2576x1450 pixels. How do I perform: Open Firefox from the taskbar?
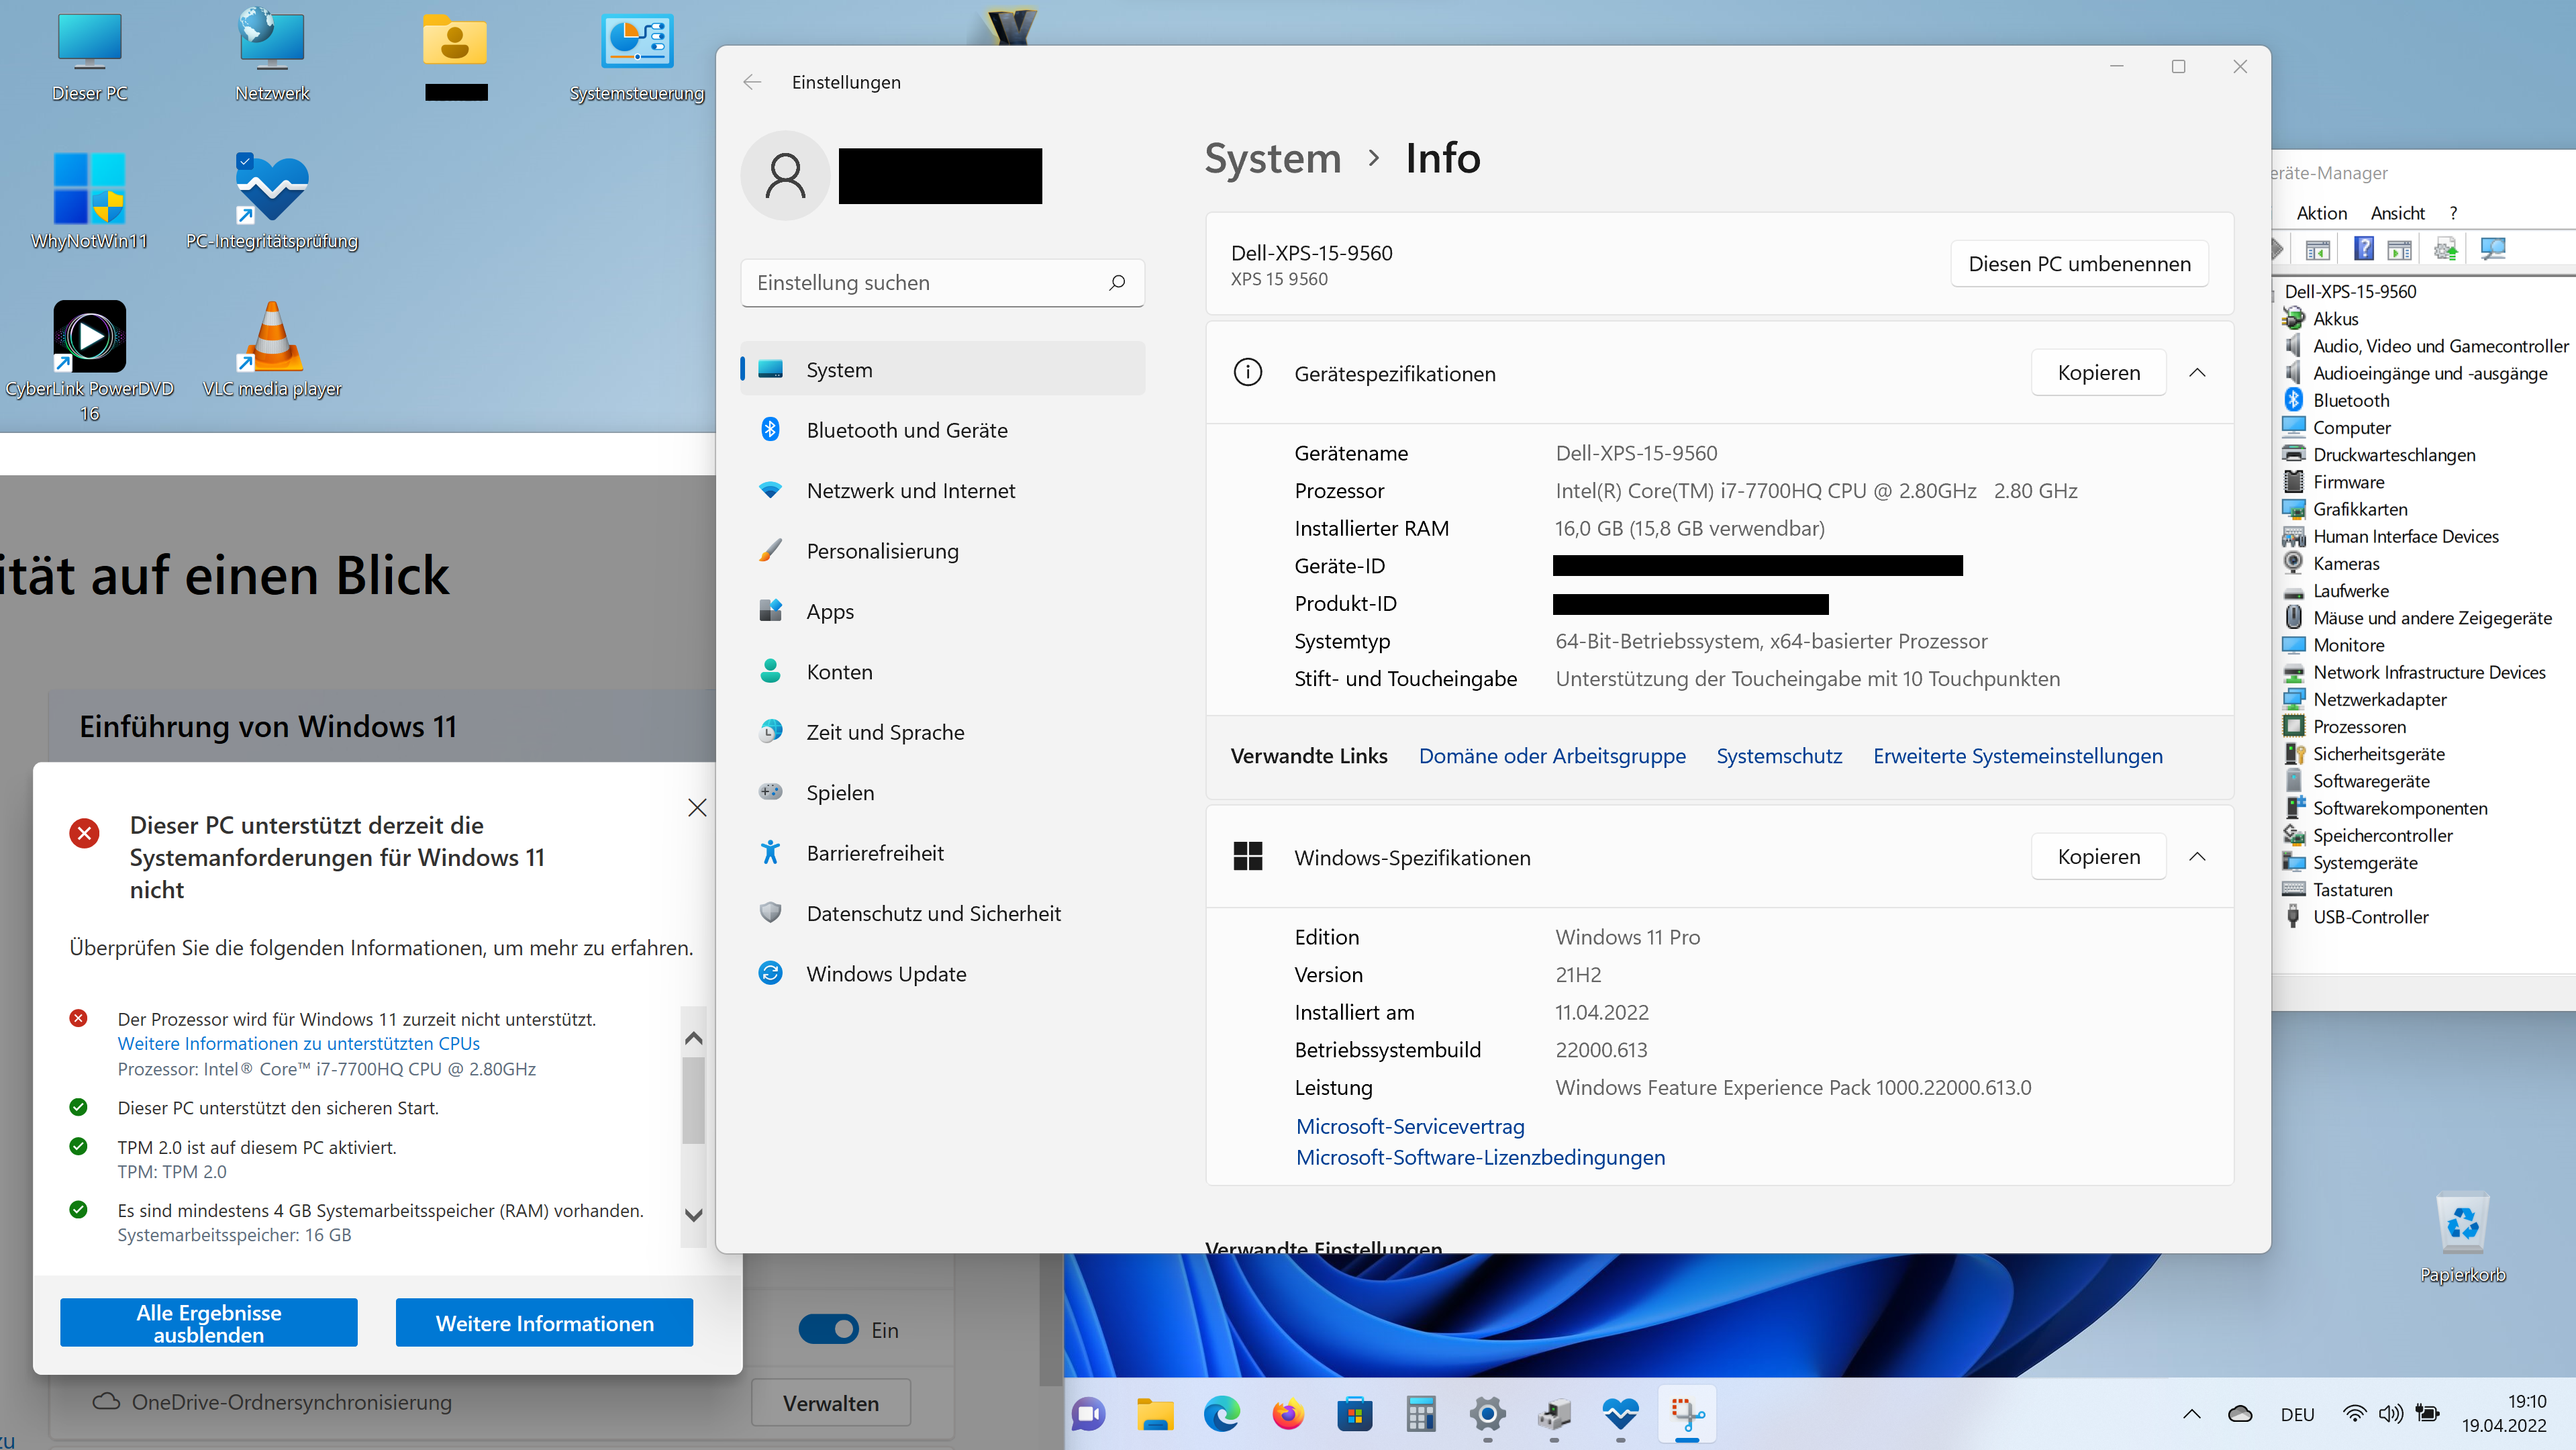(1288, 1414)
